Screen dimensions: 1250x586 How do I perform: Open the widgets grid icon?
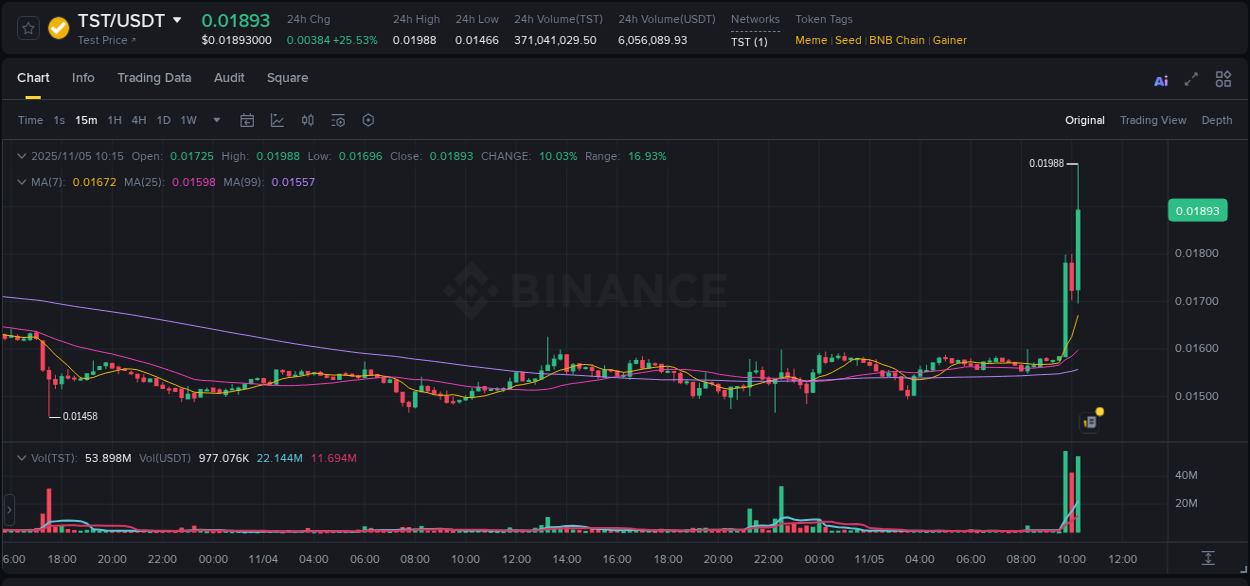[x=1223, y=79]
